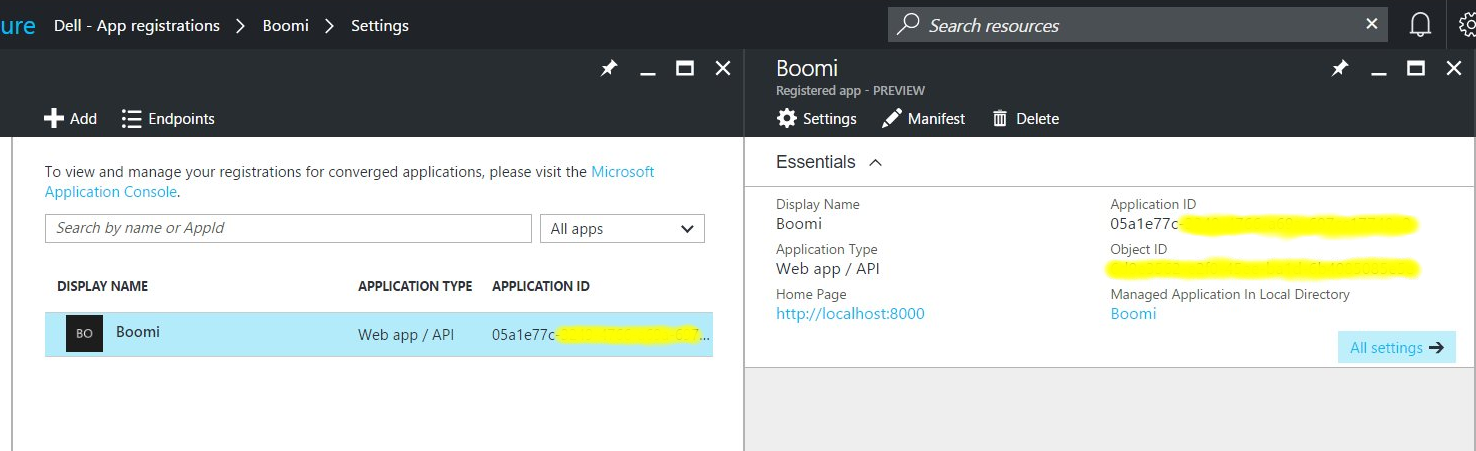Open the Endpoints list
Image resolution: width=1476 pixels, height=451 pixels.
pos(168,118)
